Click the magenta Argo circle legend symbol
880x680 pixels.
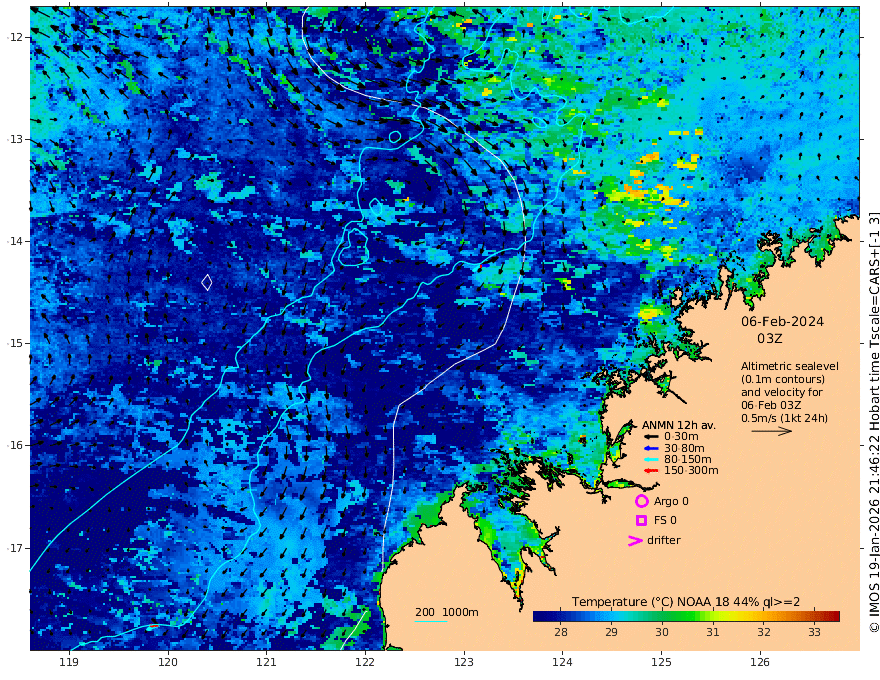(x=641, y=501)
